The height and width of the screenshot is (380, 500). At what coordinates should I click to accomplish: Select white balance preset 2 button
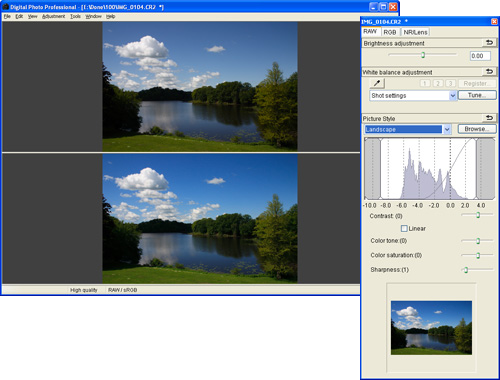click(x=438, y=83)
